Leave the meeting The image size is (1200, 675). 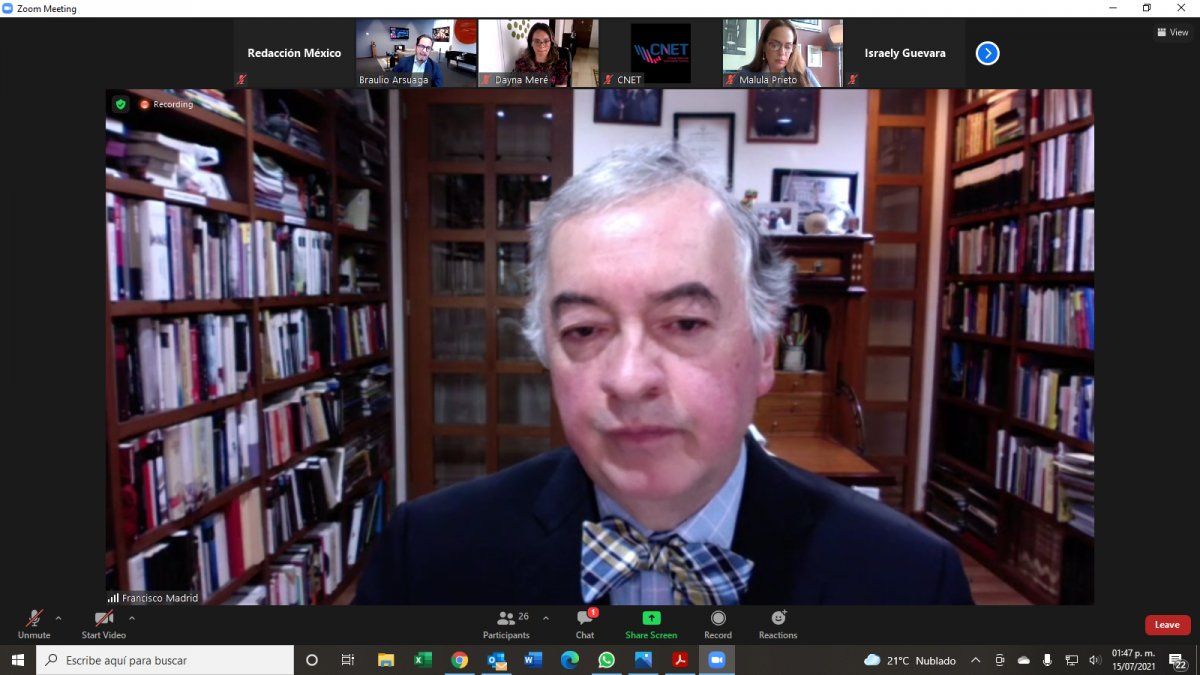point(1167,625)
